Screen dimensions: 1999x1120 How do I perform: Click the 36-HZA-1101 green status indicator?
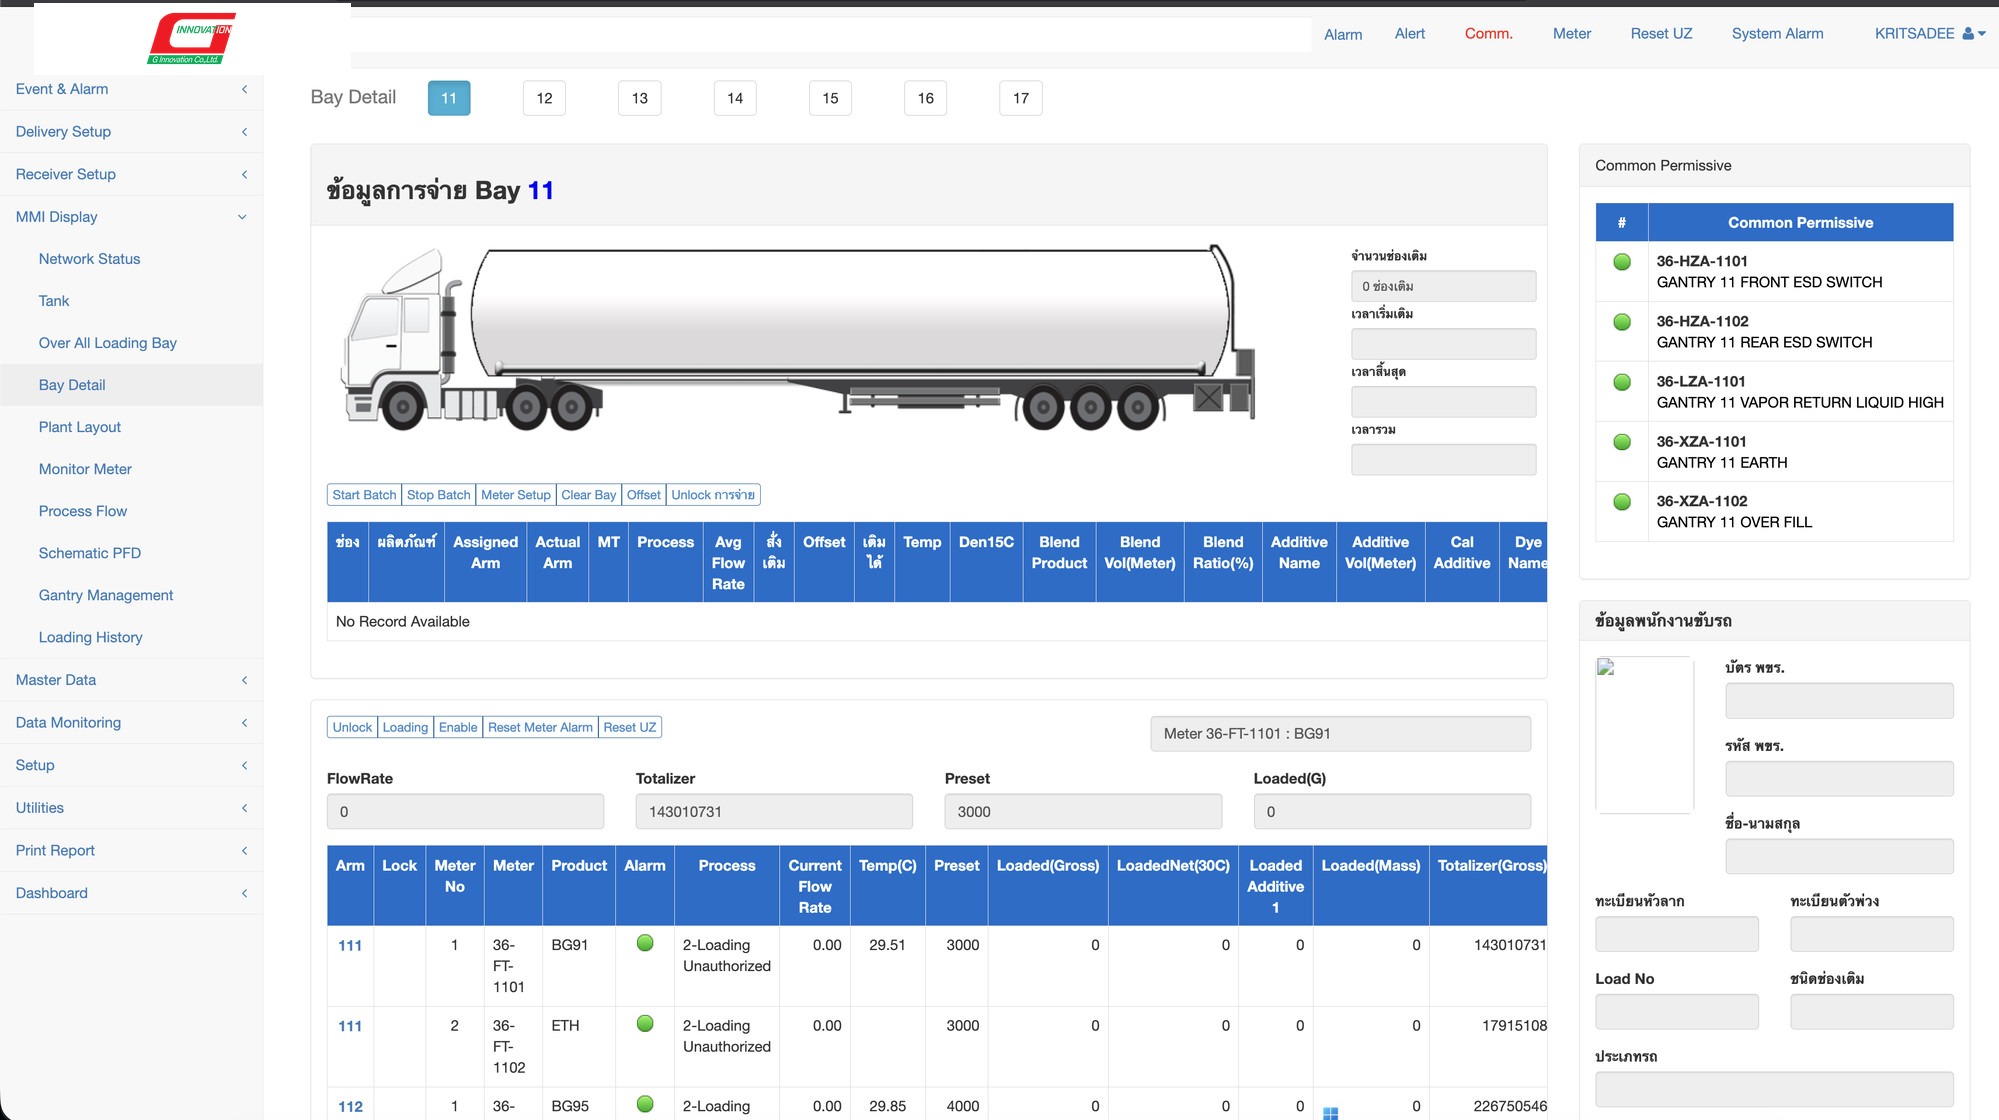1622,262
